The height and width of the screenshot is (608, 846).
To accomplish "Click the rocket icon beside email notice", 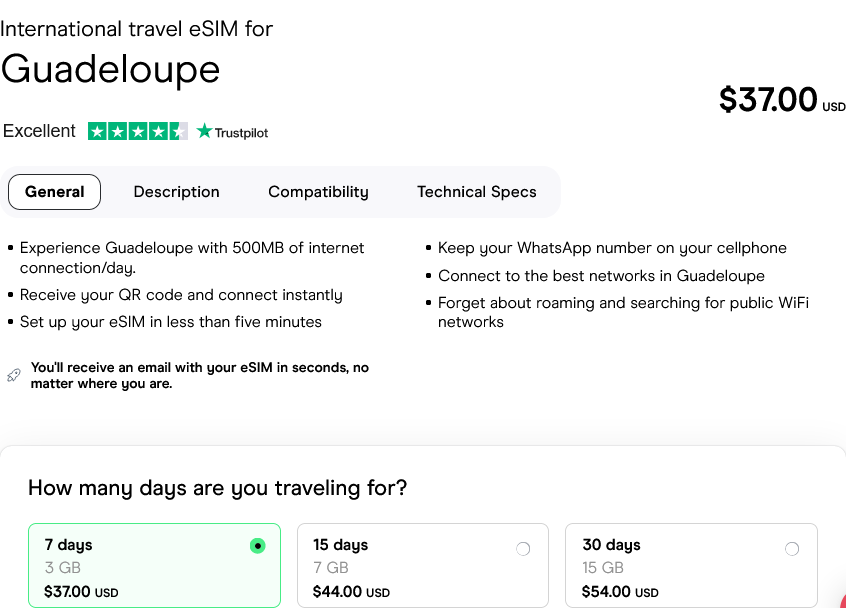I will tap(13, 375).
